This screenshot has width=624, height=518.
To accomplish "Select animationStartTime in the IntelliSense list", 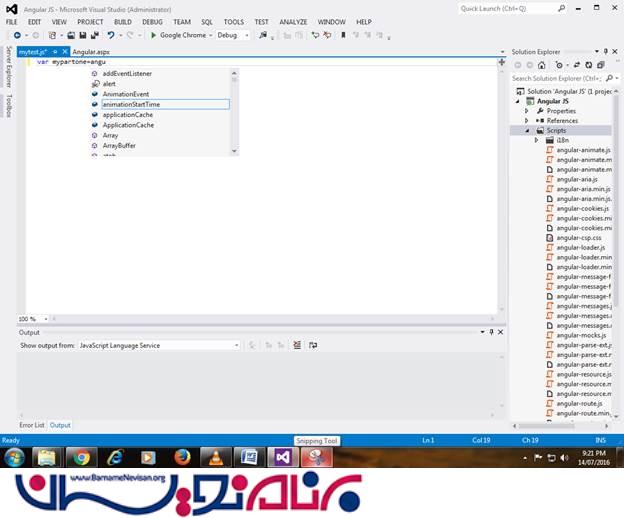I will coord(131,104).
